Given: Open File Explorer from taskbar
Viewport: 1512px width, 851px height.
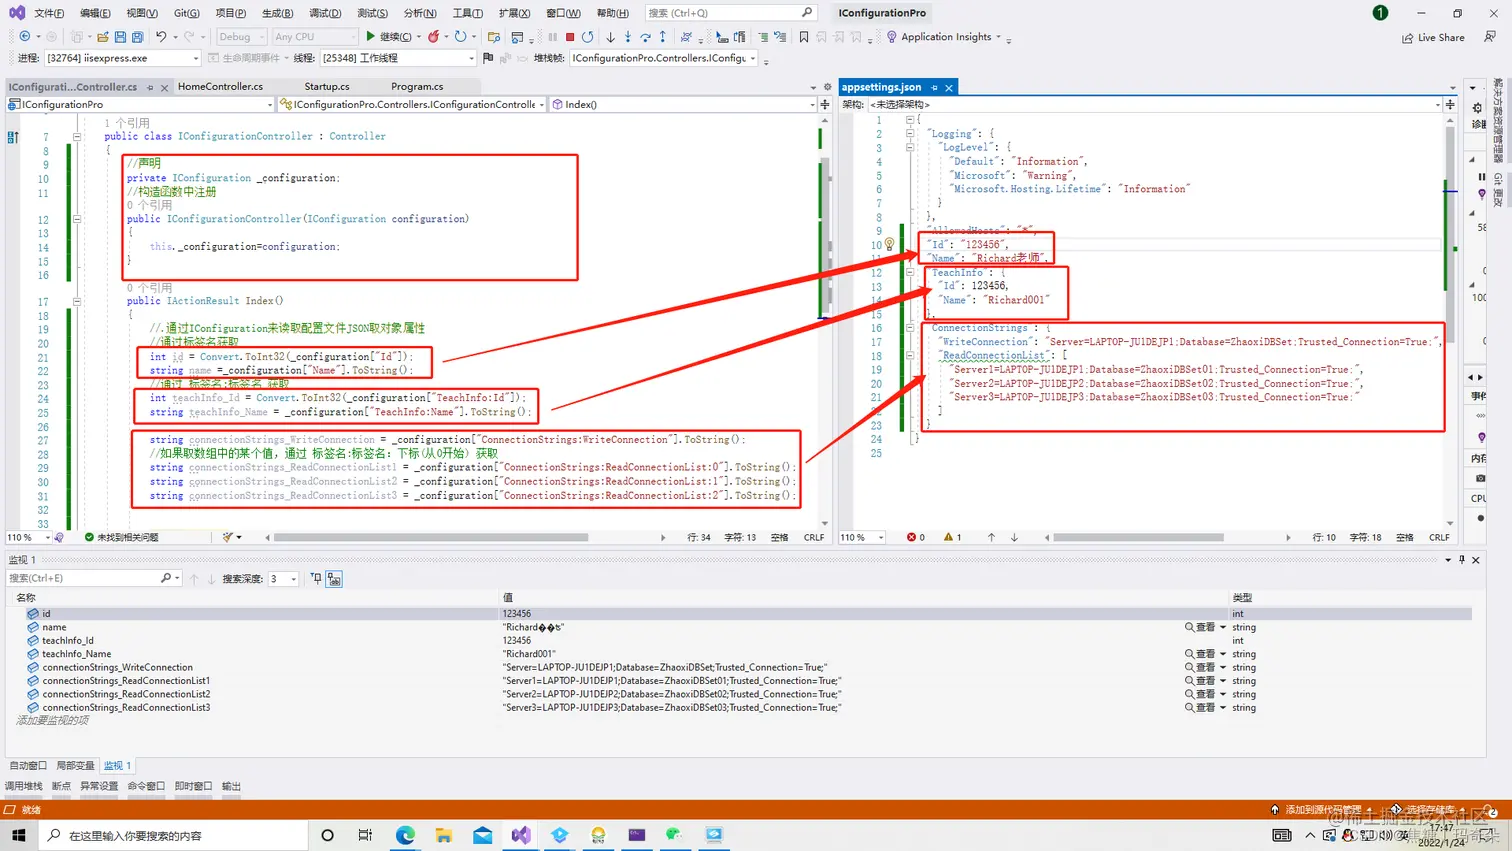Looking at the screenshot, I should tap(444, 835).
